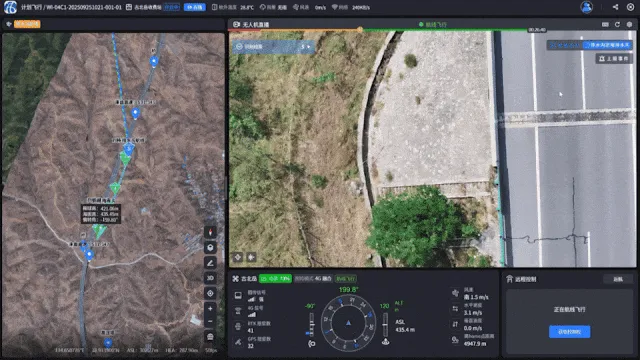Click the application logo at top left
Image resolution: width=640 pixels, height=360 pixels.
point(11,7)
